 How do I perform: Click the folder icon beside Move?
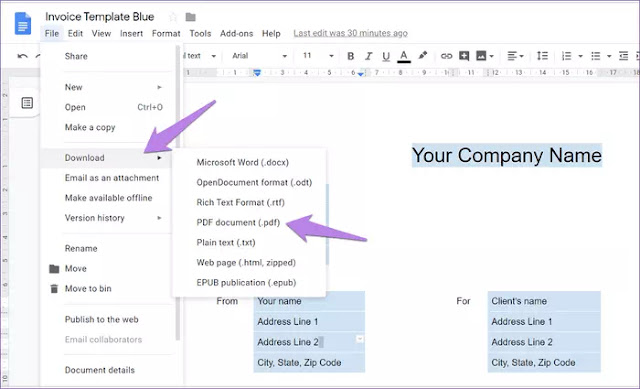pos(54,269)
